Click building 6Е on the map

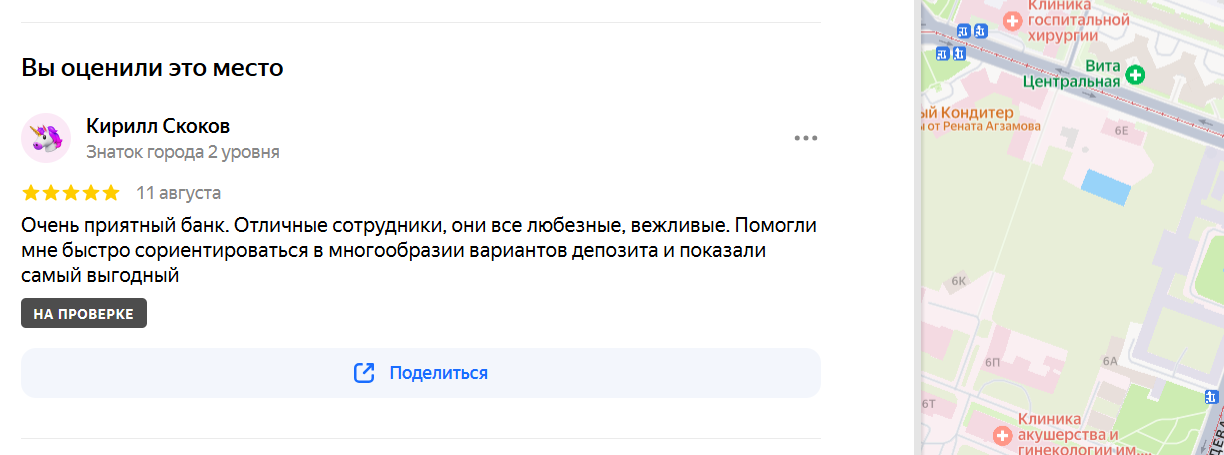(x=1122, y=131)
